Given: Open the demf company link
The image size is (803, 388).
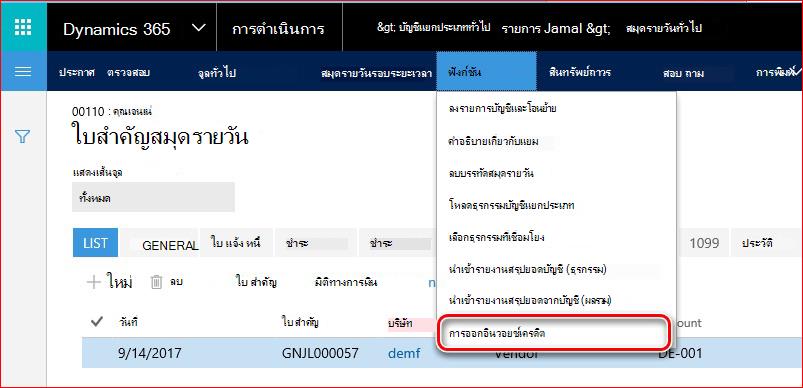Looking at the screenshot, I should [x=404, y=353].
